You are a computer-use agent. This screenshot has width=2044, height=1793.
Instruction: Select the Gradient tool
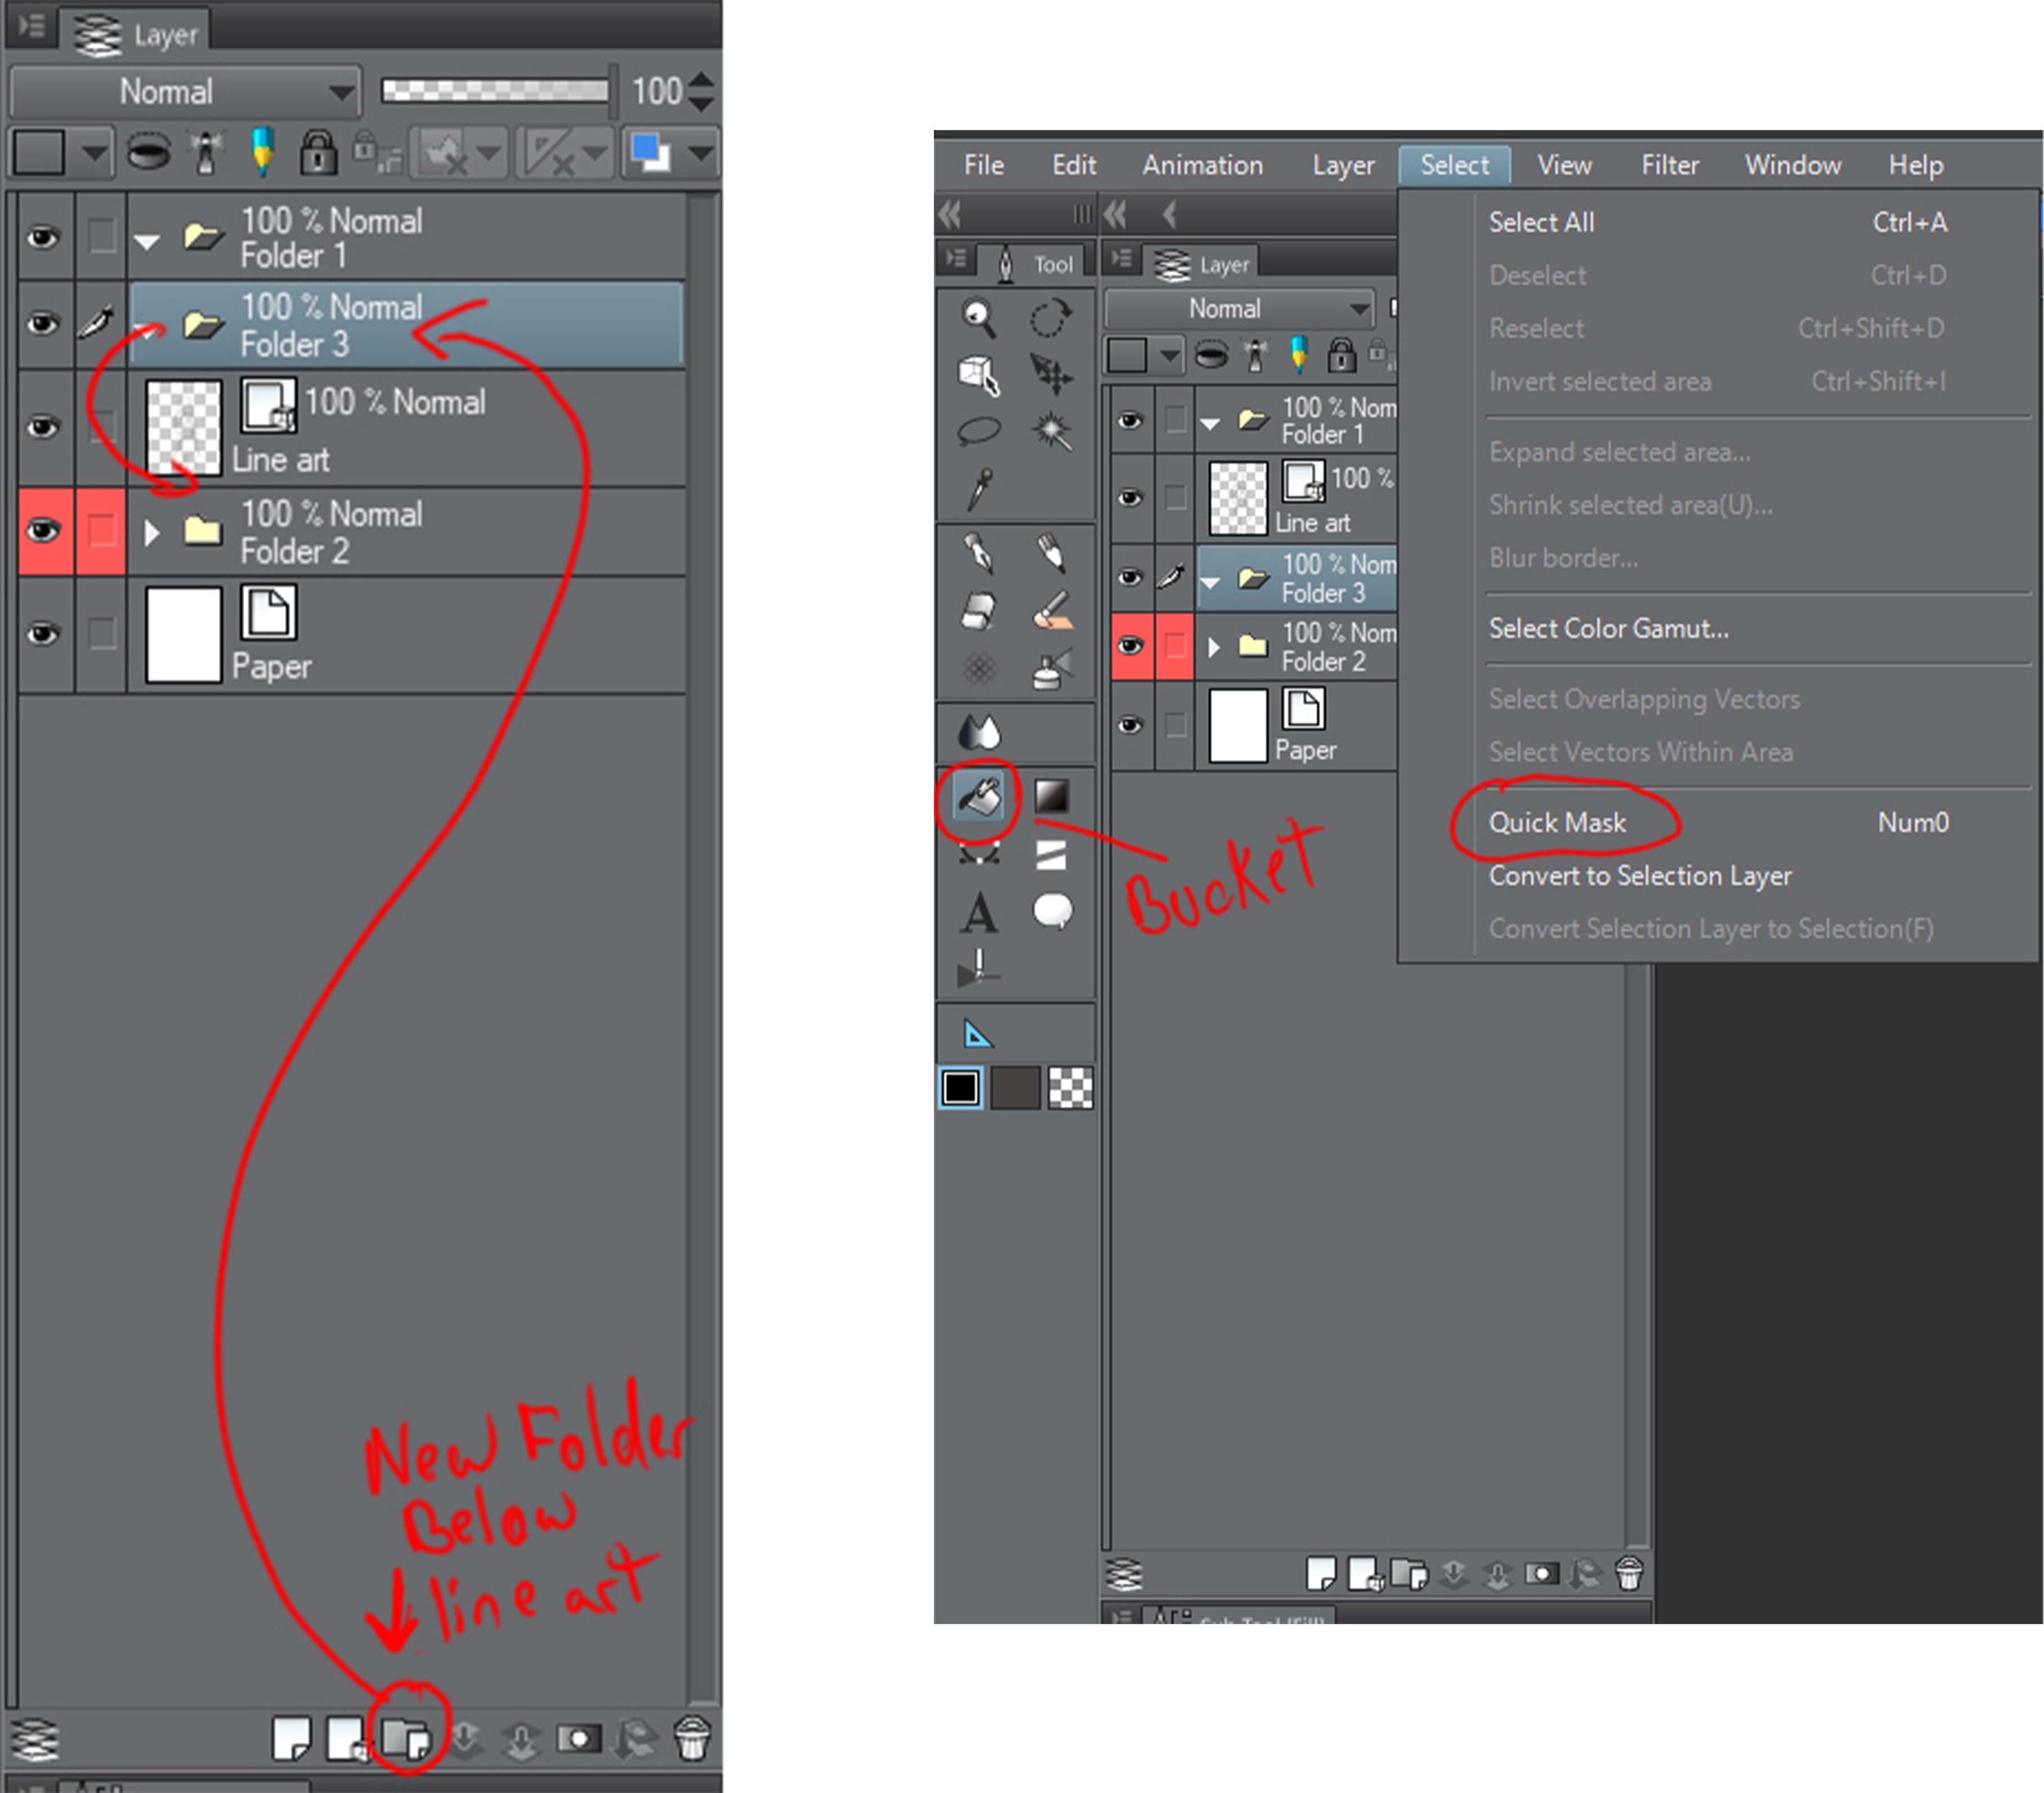pos(1051,797)
